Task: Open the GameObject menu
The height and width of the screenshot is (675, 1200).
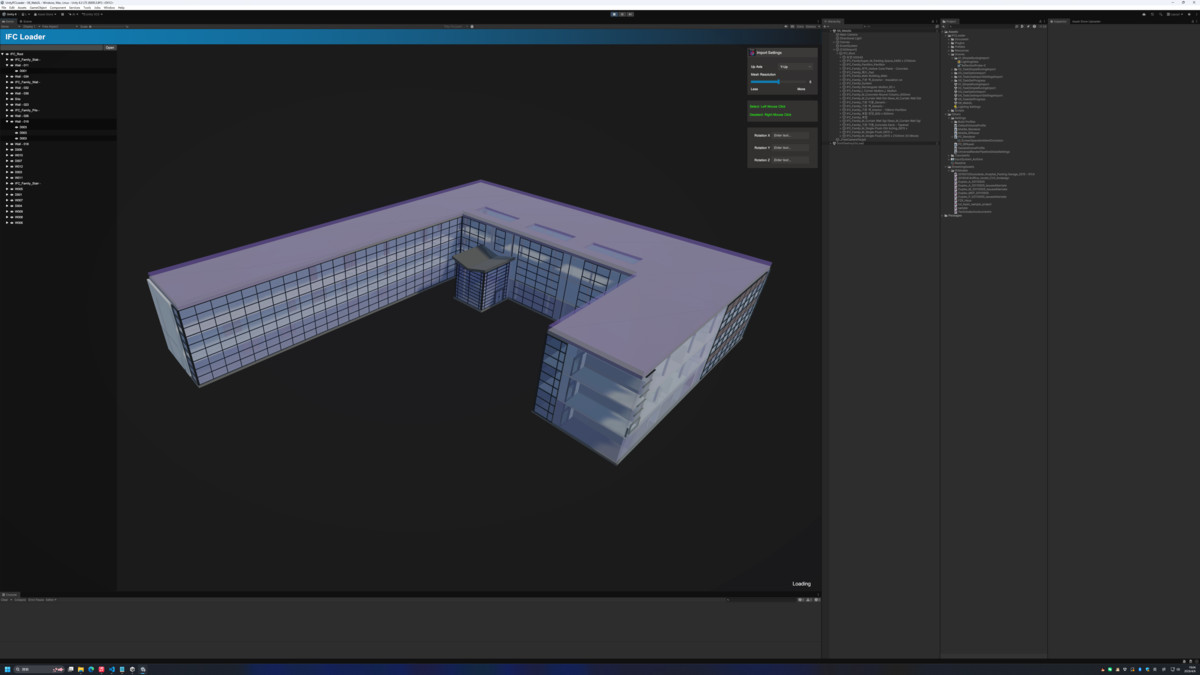Action: tap(37, 8)
